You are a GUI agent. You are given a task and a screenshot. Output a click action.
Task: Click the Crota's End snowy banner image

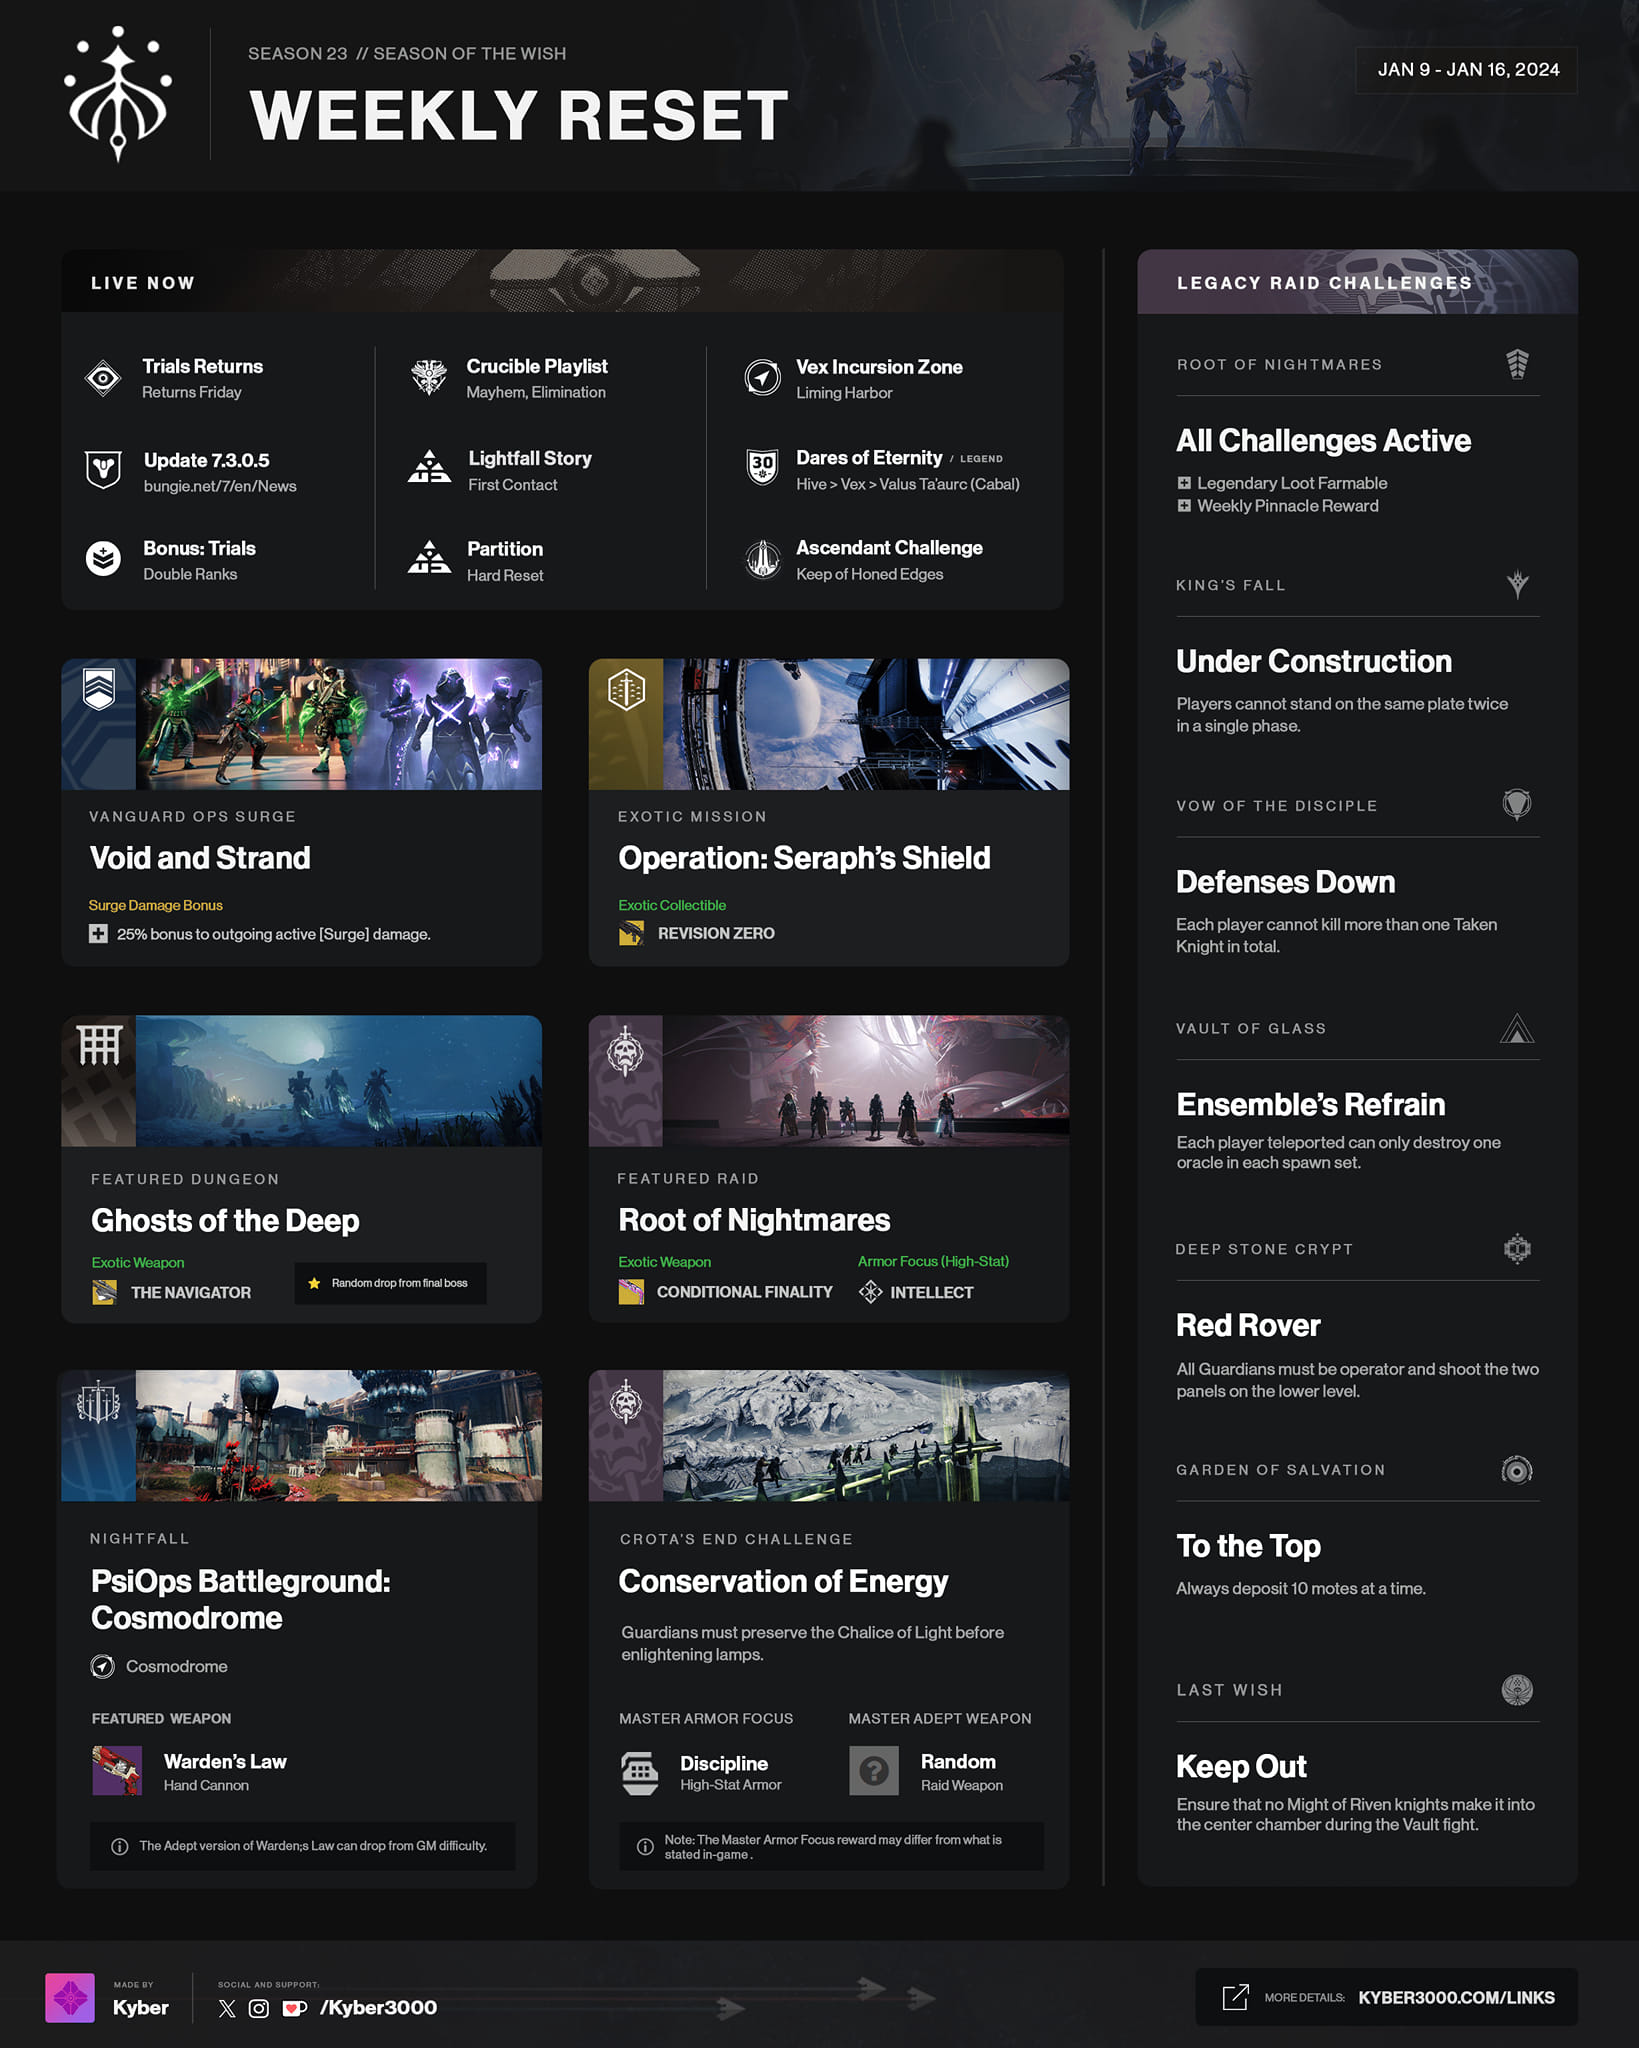pos(866,1436)
